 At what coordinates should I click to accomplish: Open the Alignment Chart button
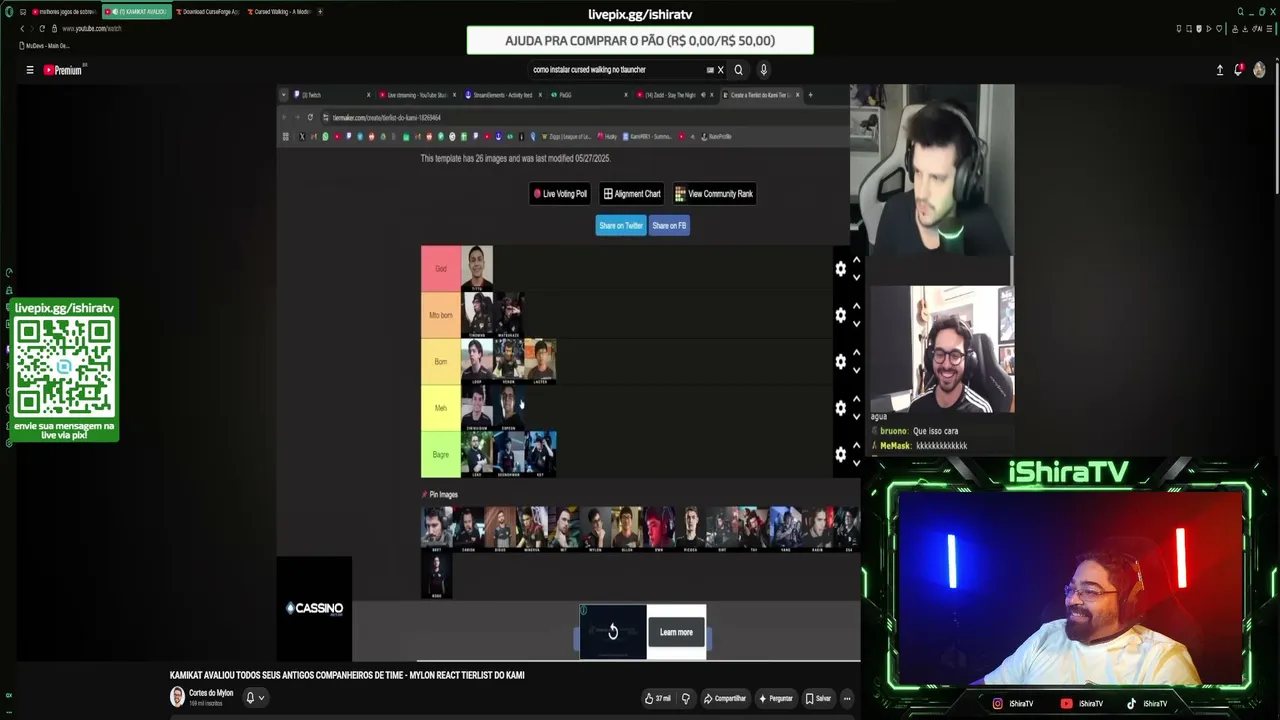(x=633, y=194)
